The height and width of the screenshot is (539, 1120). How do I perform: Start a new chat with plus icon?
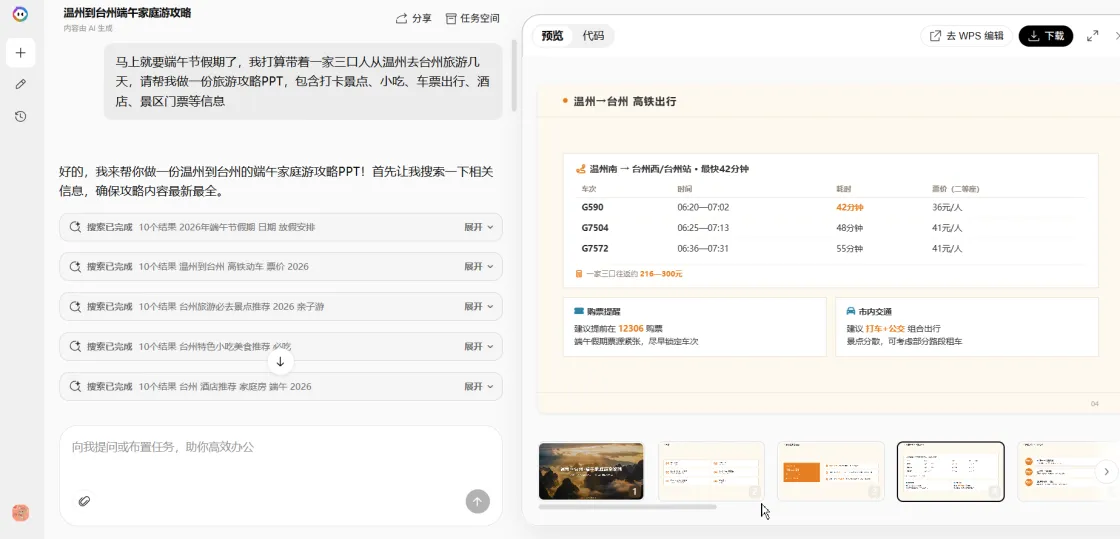(21, 53)
